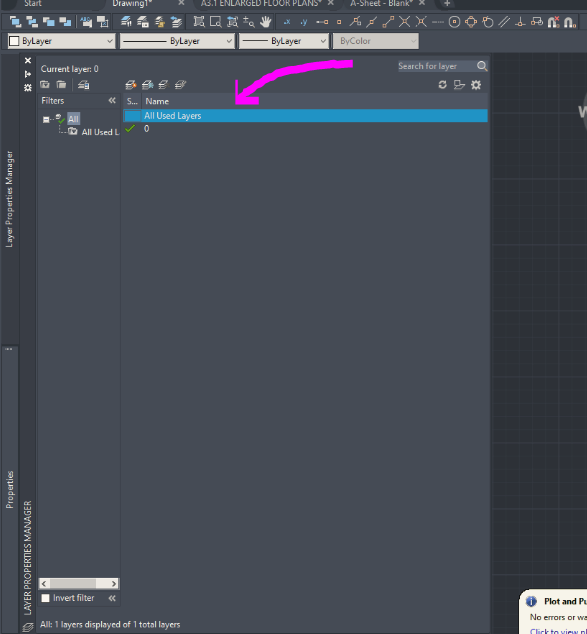Click the Set Current layer icon
Viewport: 587px width, 634px height.
(x=180, y=85)
